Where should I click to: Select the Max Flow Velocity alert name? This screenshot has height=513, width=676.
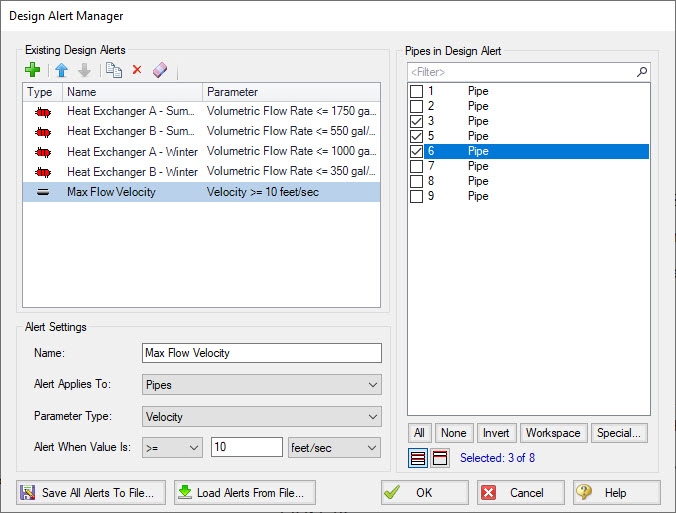tap(111, 192)
